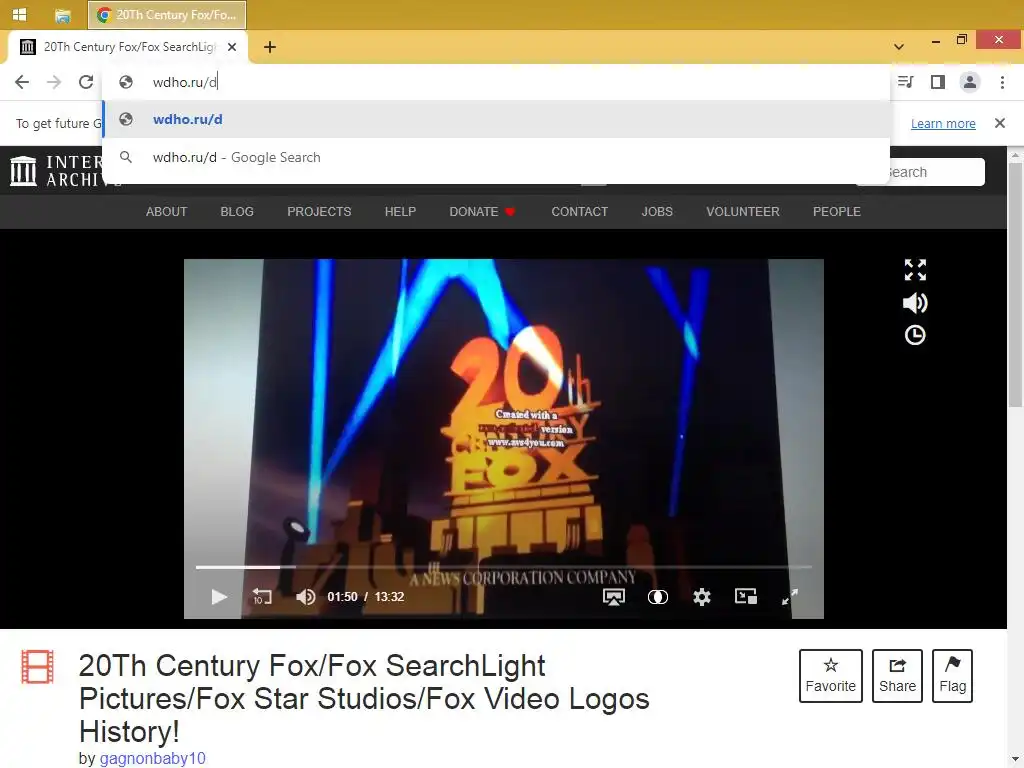
Task: Close the 20Th Century Fox browser tab
Action: tap(232, 47)
